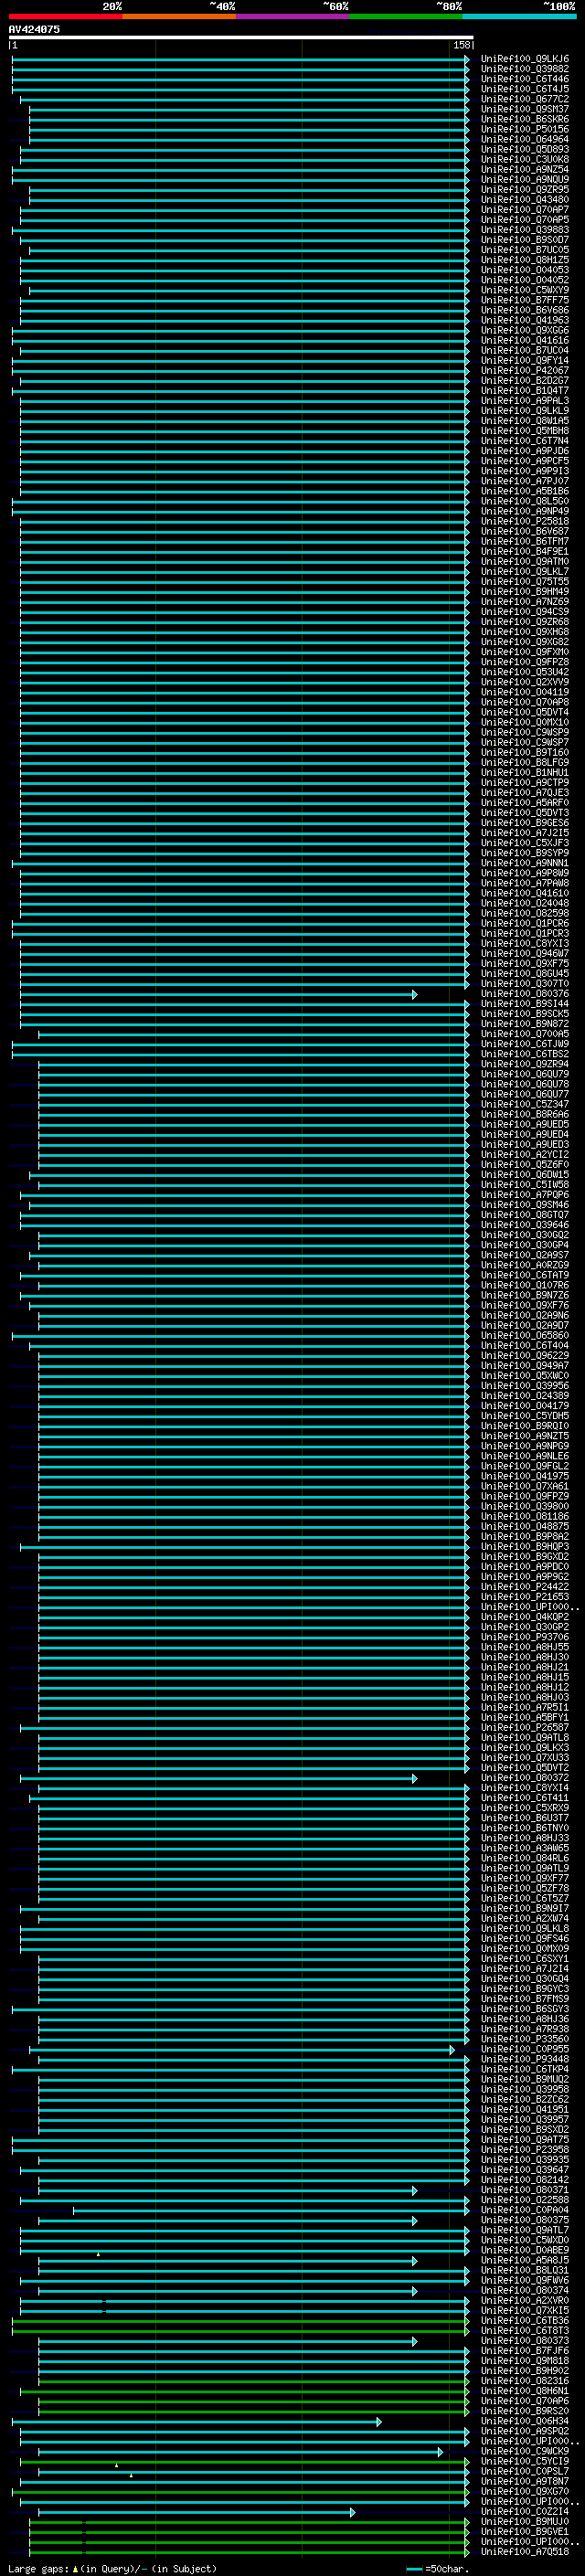Select hit UniRef100_Q5D893
The height and width of the screenshot is (2576, 585).
point(524,149)
